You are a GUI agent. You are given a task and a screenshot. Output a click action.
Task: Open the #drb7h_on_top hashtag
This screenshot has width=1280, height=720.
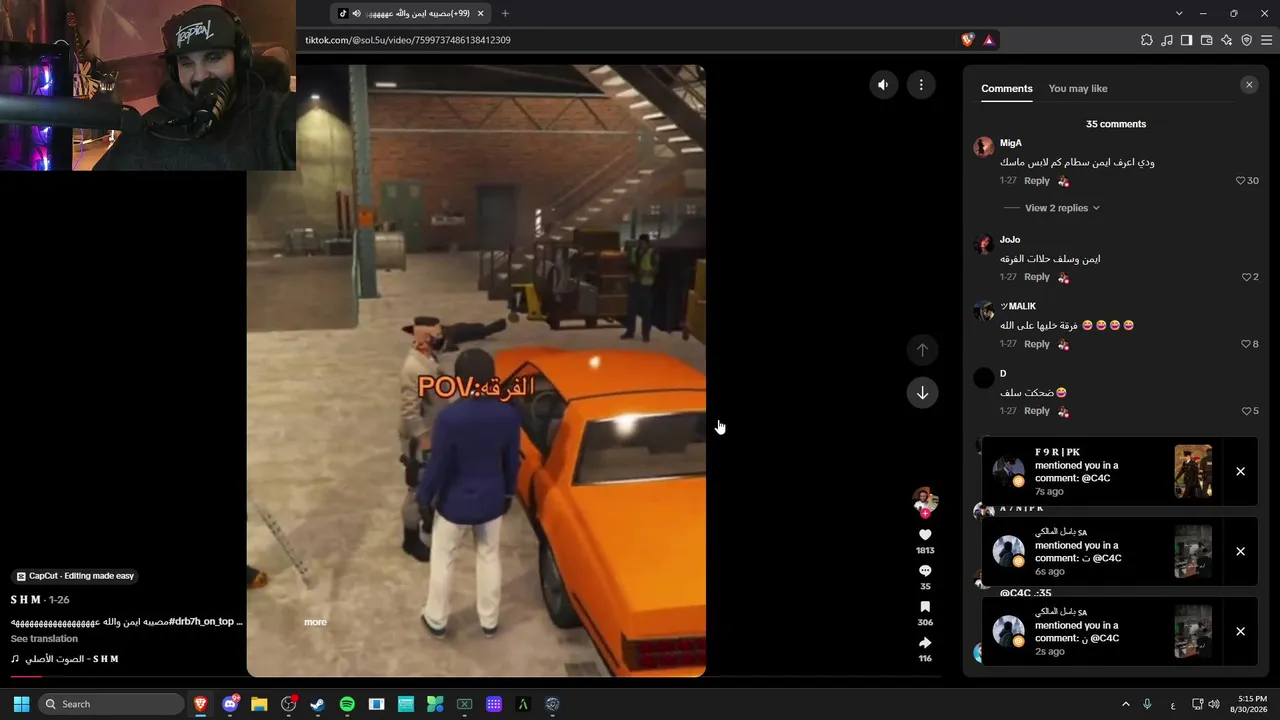coord(201,622)
